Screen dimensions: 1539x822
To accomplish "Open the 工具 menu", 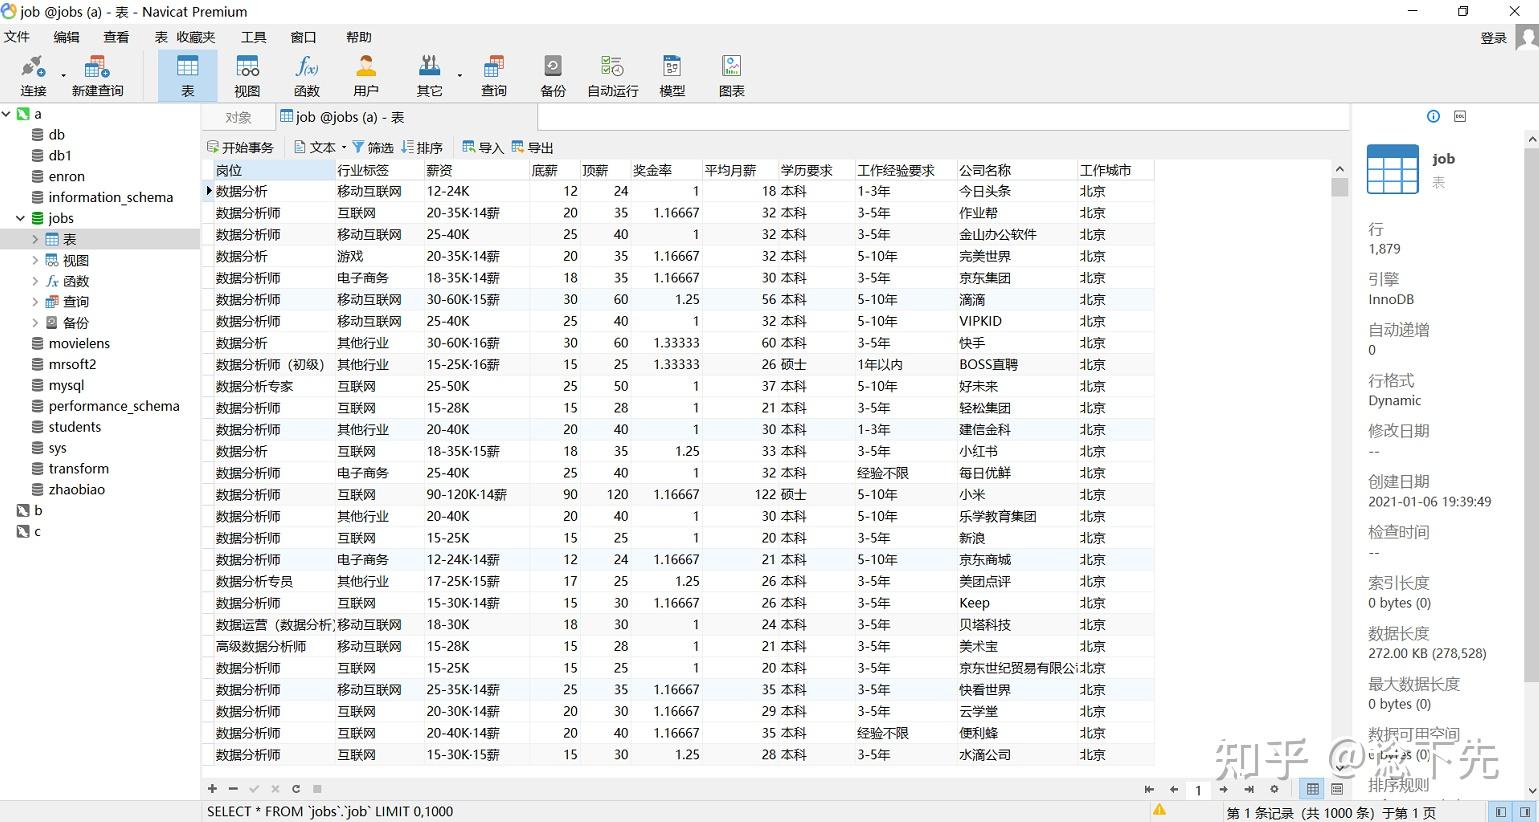I will point(254,37).
